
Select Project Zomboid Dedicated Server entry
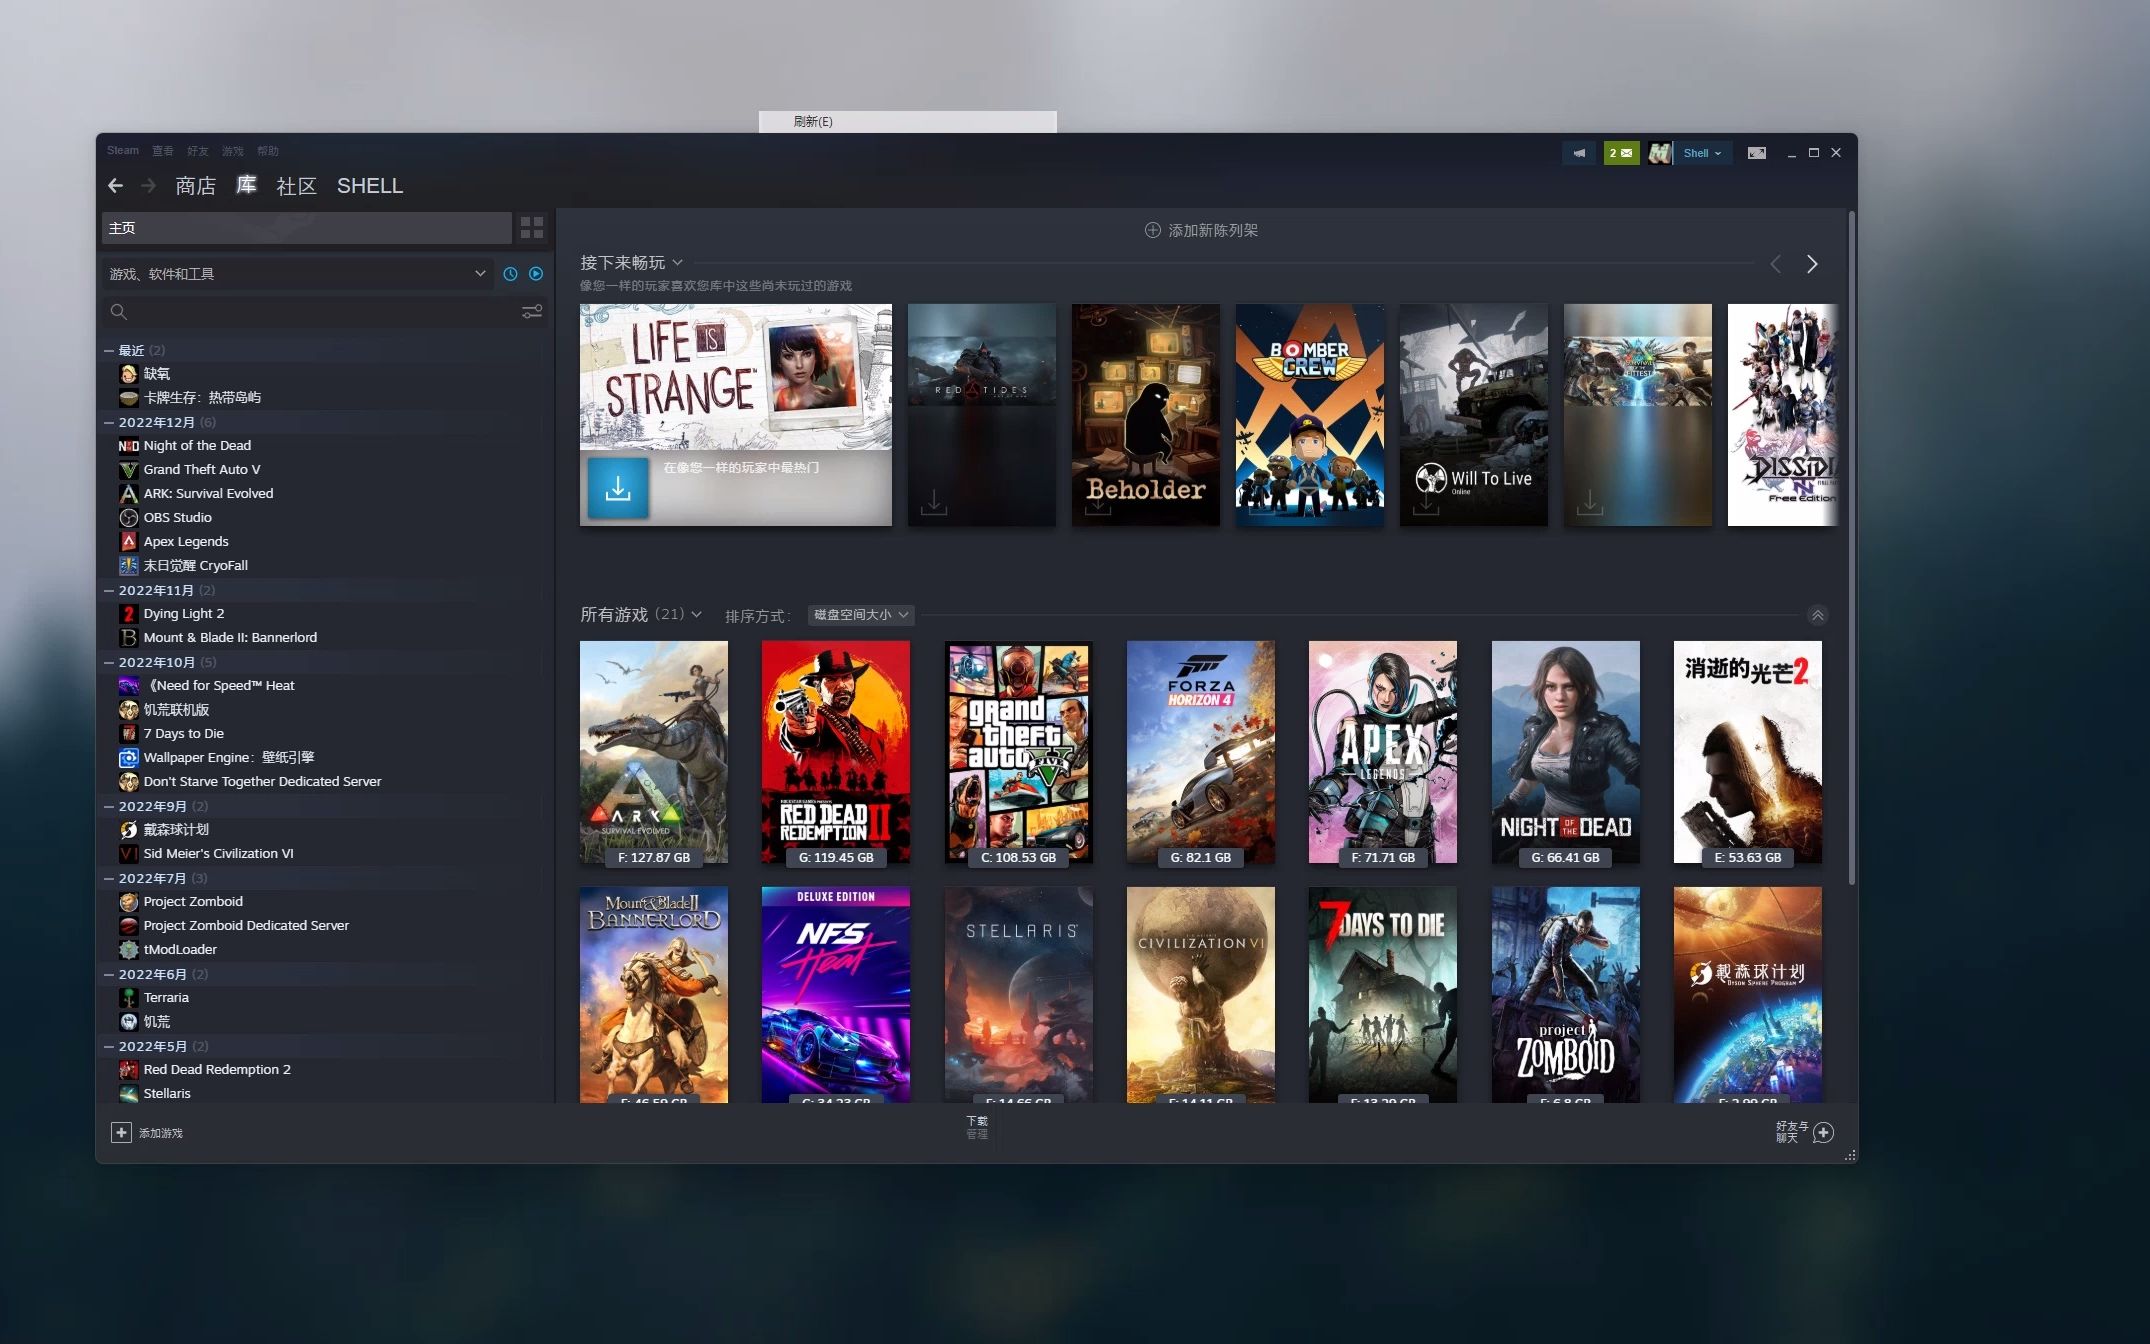click(246, 926)
